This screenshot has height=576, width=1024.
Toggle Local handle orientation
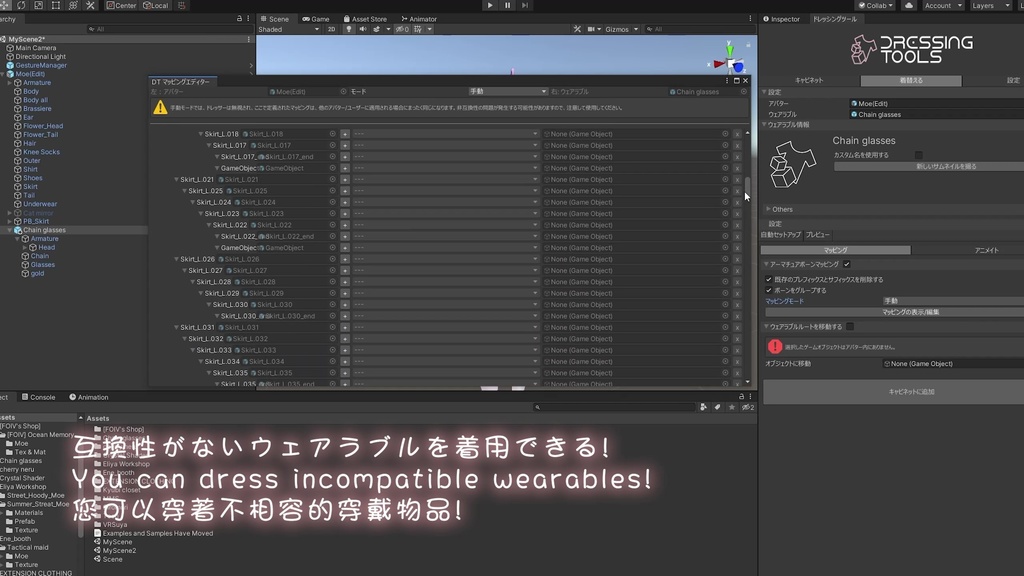point(156,5)
